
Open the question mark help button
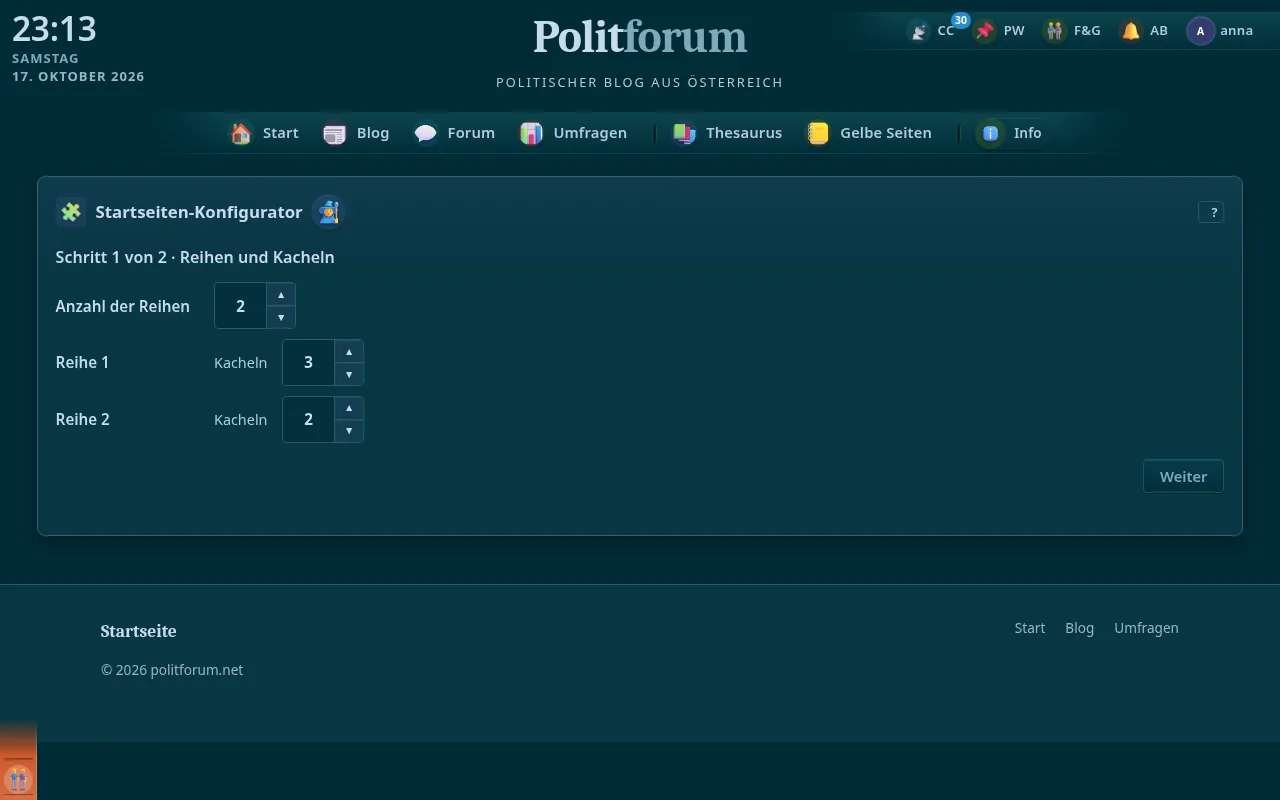coord(1211,212)
